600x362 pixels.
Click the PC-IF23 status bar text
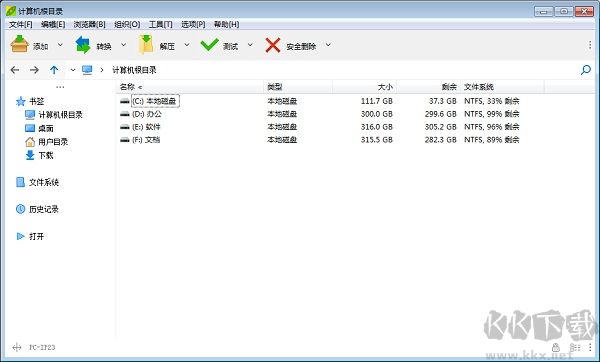42,347
